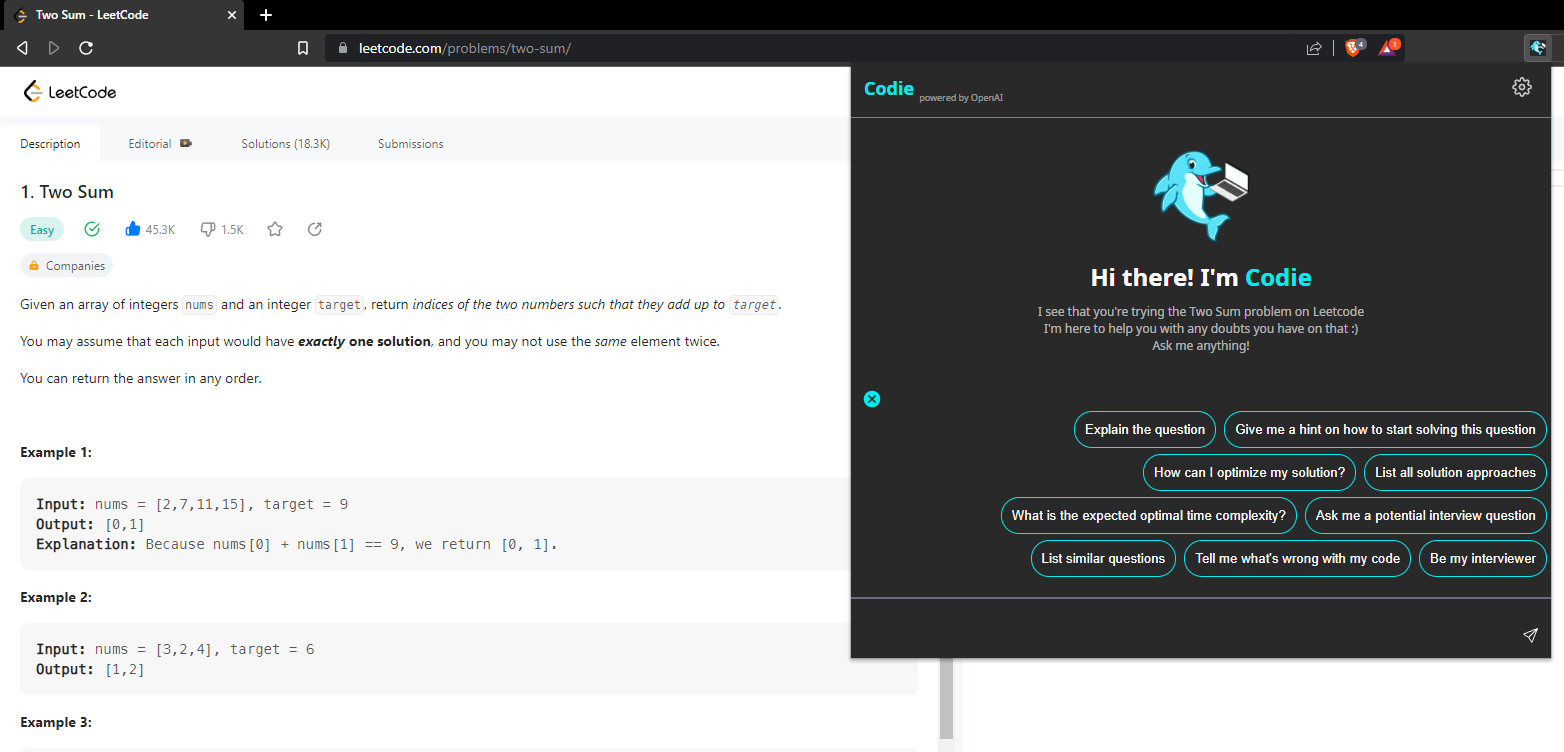Image resolution: width=1564 pixels, height=752 pixels.
Task: Click the Codie chat message input field
Action: [1180, 635]
